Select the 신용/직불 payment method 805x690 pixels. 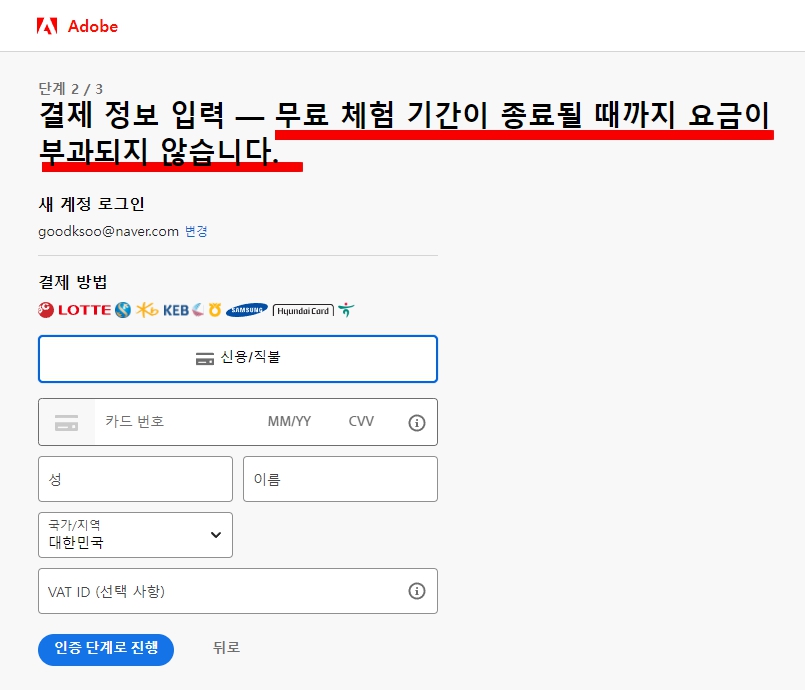point(237,359)
